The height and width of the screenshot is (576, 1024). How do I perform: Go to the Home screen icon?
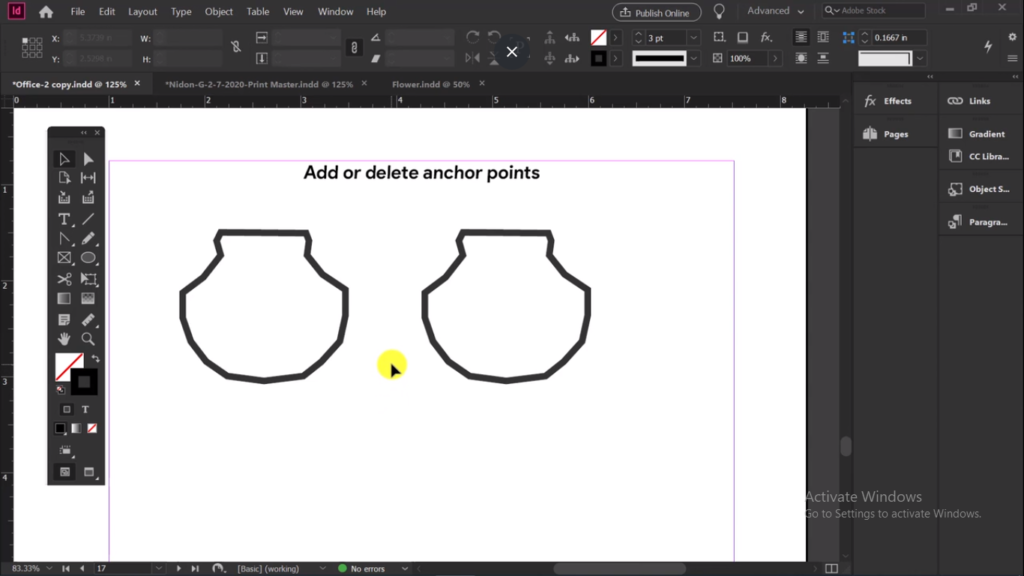pos(46,12)
